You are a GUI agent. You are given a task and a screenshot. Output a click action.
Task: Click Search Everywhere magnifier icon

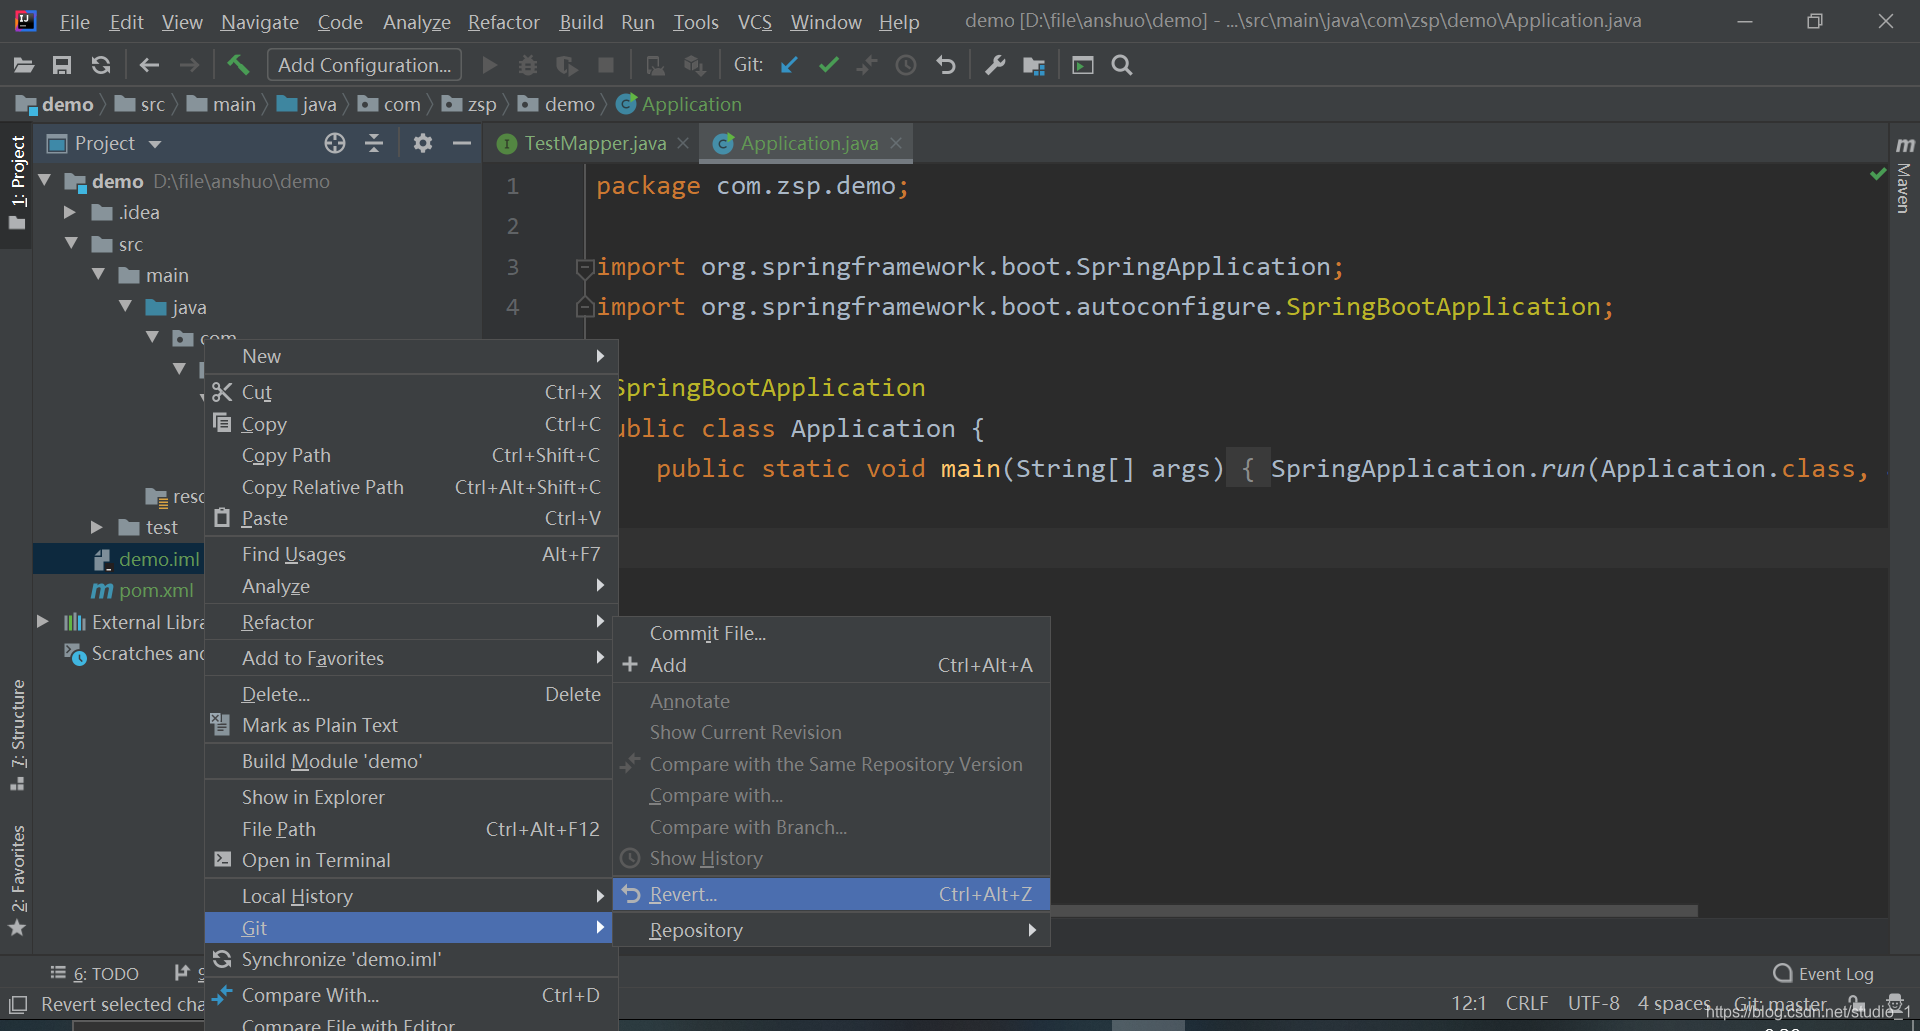(1122, 65)
